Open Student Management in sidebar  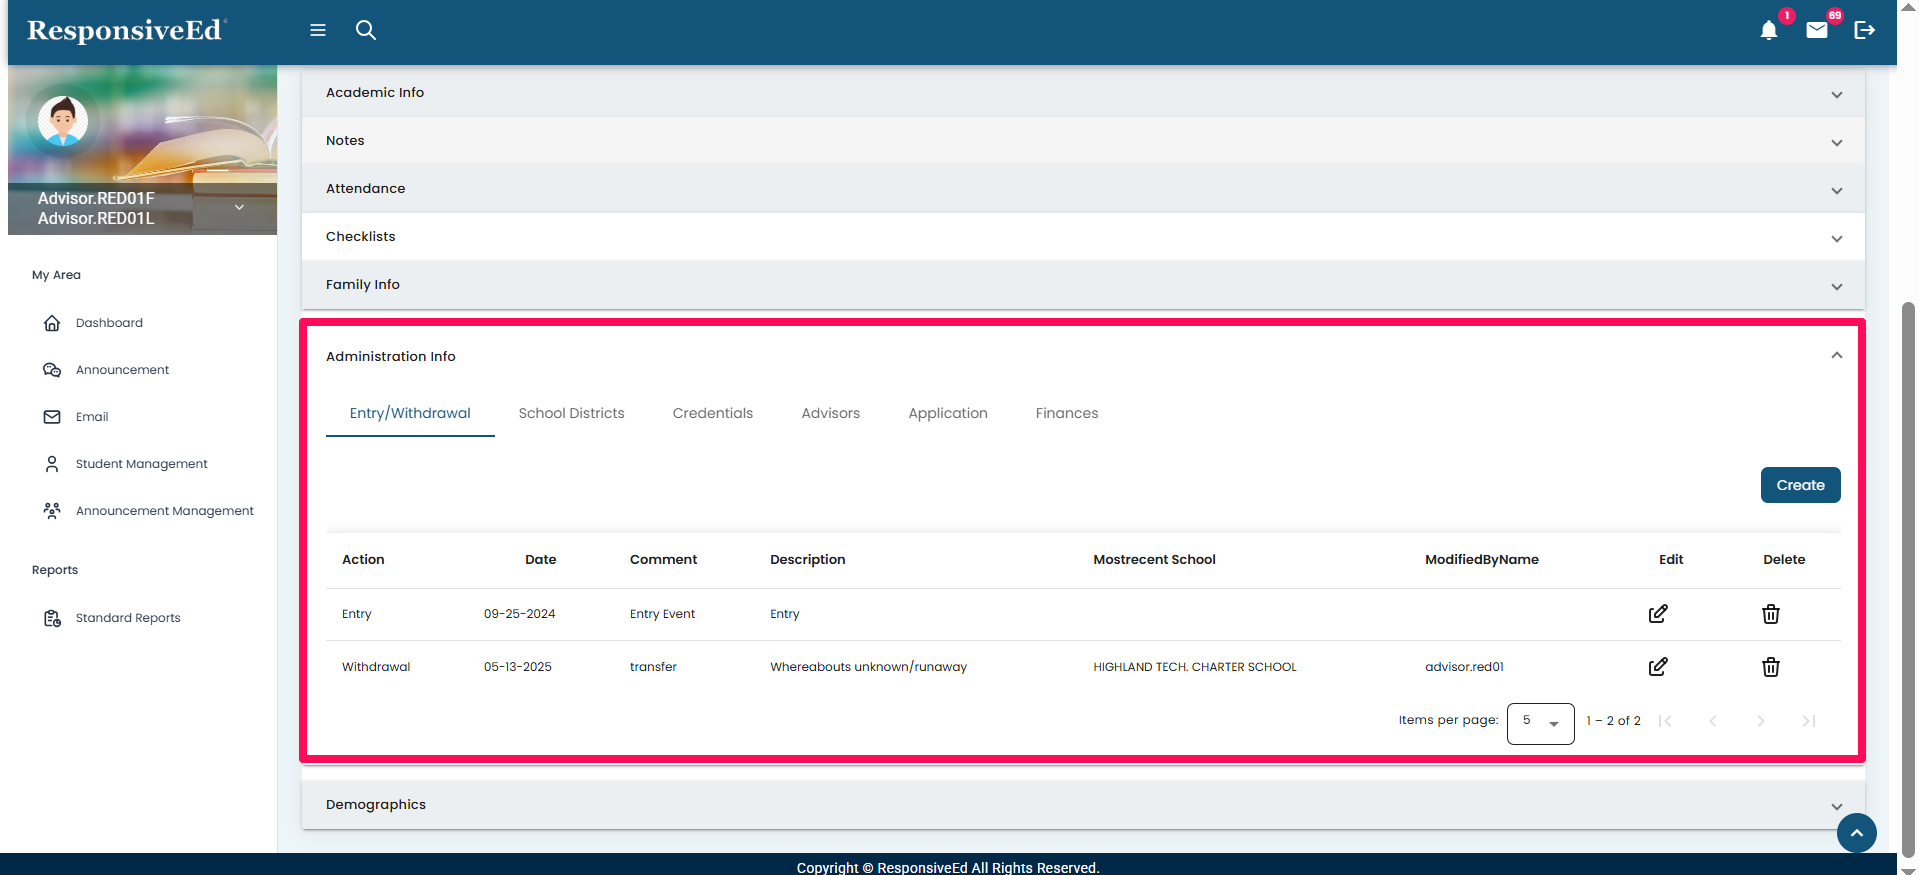point(141,464)
